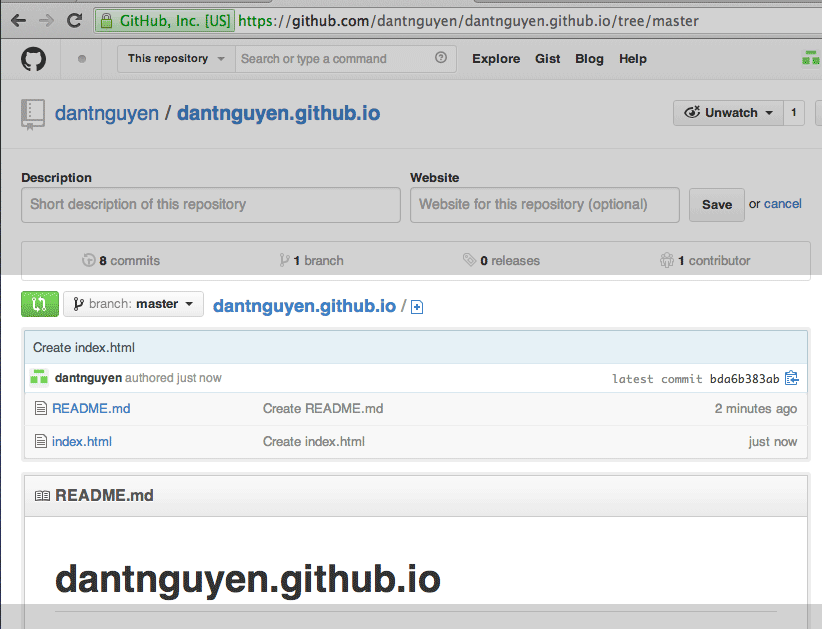This screenshot has height=629, width=822.
Task: Click the cancel link next to Save
Action: click(x=782, y=204)
